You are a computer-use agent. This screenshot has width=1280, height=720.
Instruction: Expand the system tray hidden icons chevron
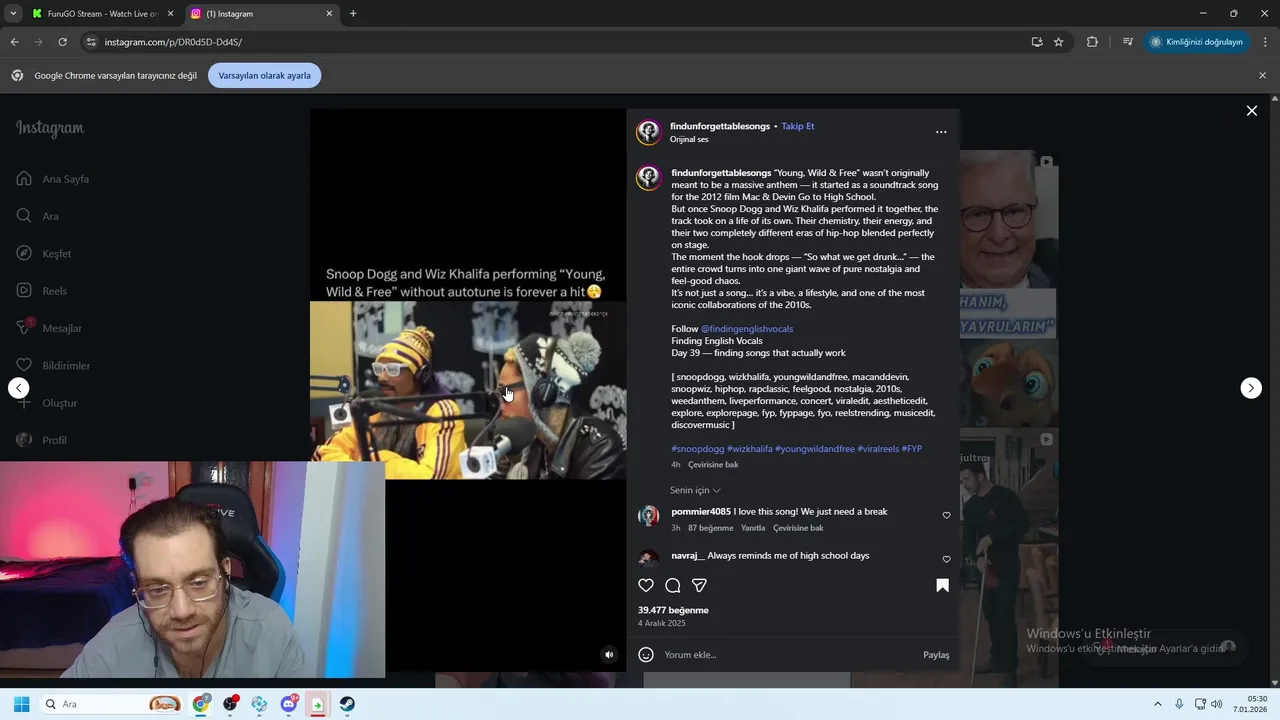point(1158,704)
